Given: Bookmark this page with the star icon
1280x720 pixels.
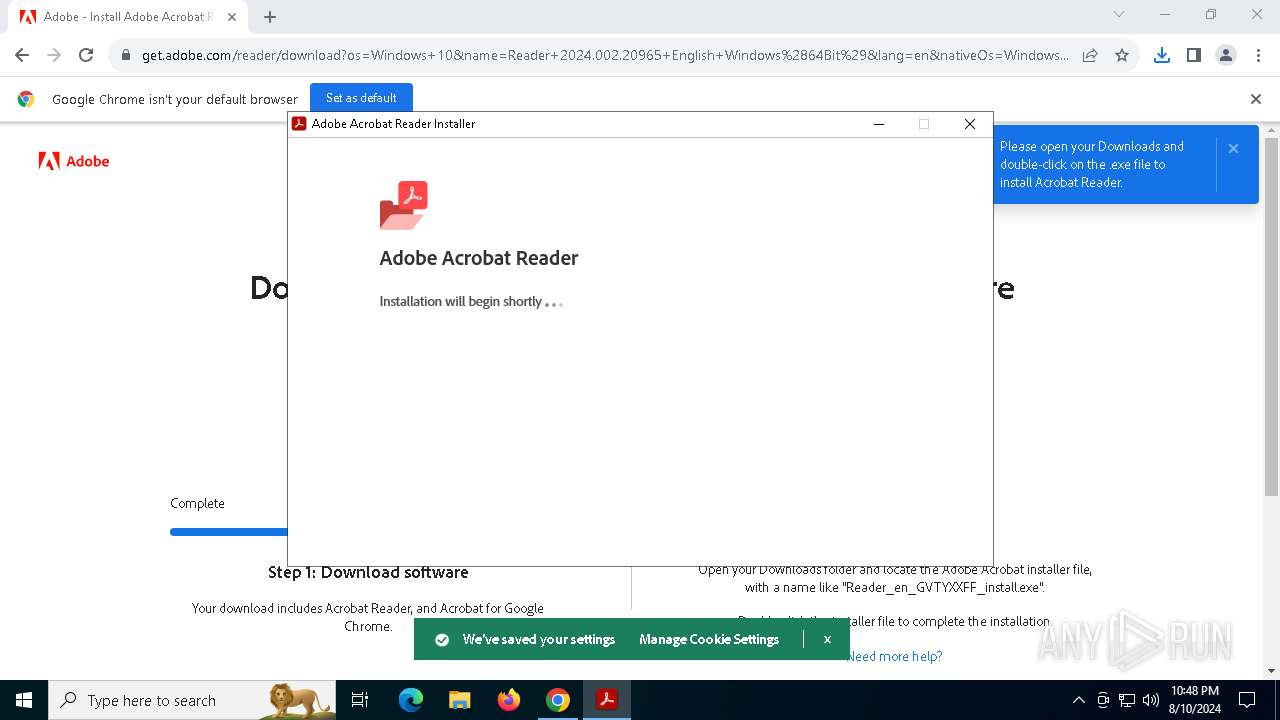Looking at the screenshot, I should tap(1122, 56).
